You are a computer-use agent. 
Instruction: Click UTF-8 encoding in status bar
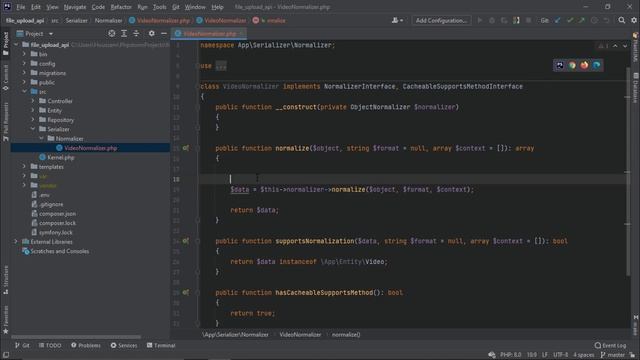click(x=560, y=355)
